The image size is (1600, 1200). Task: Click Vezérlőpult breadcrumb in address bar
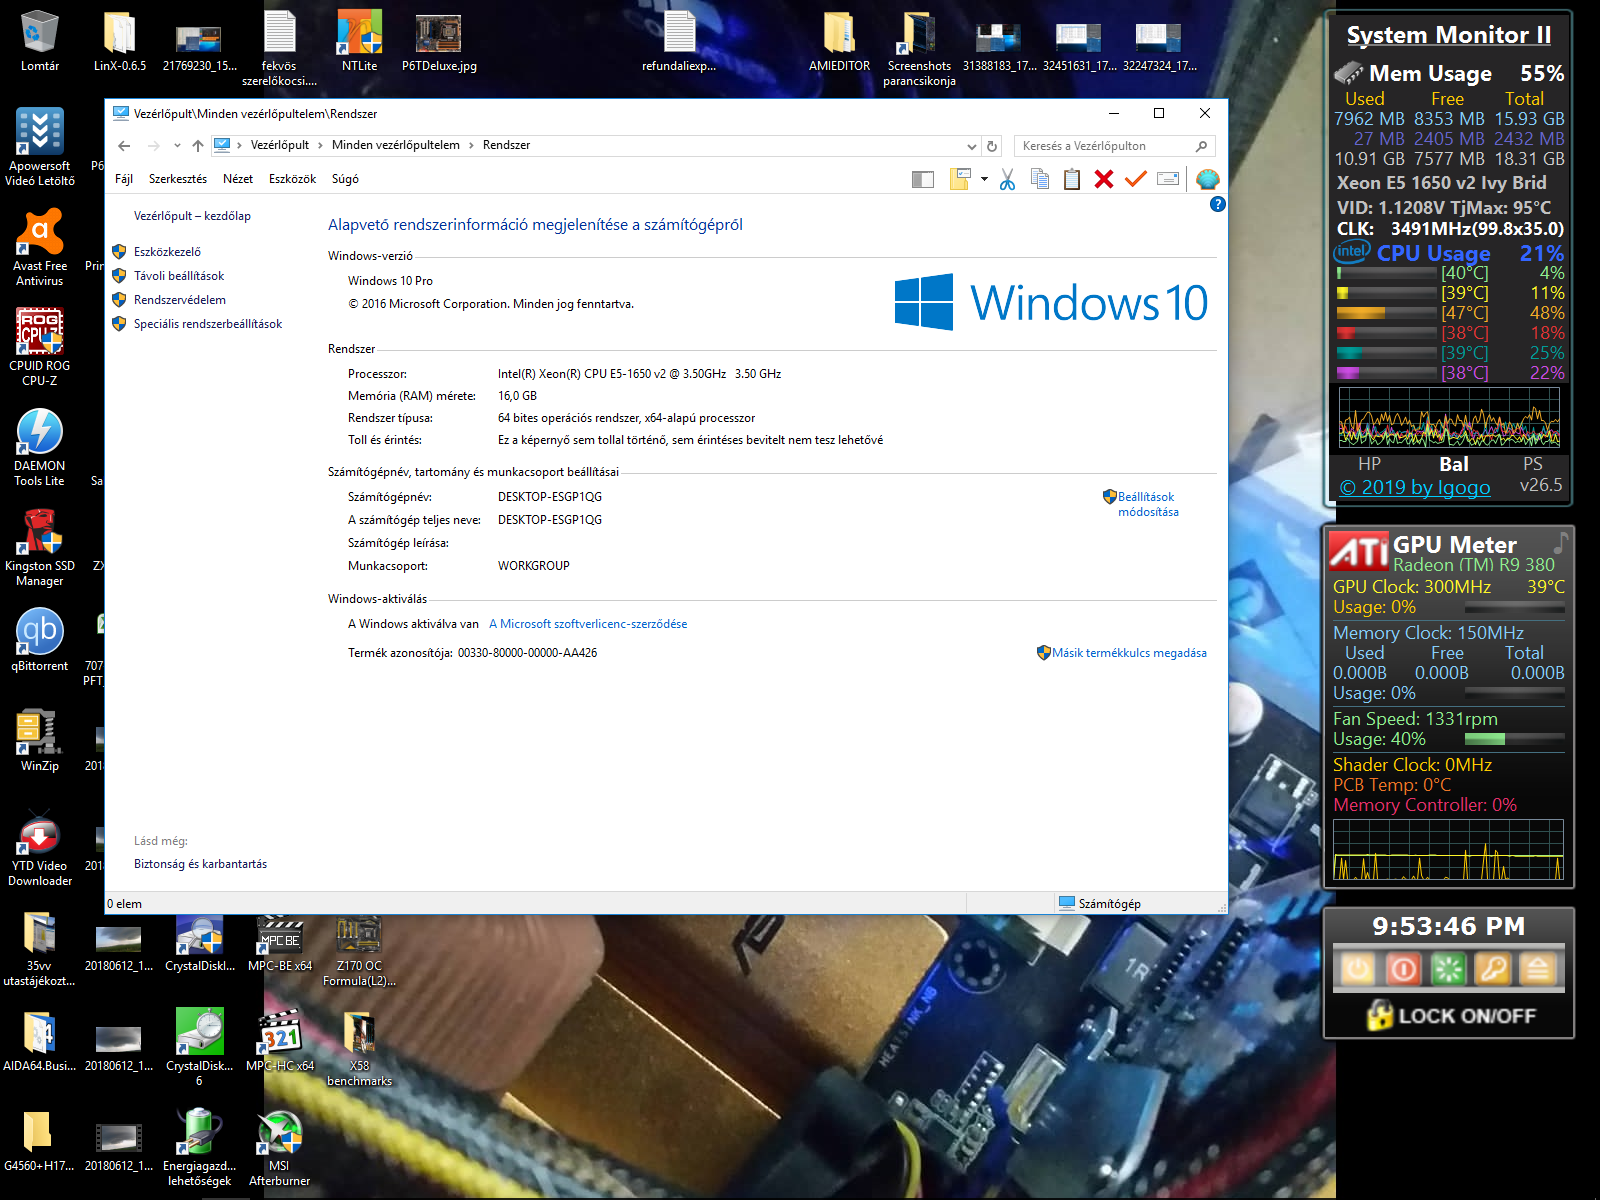tap(280, 145)
